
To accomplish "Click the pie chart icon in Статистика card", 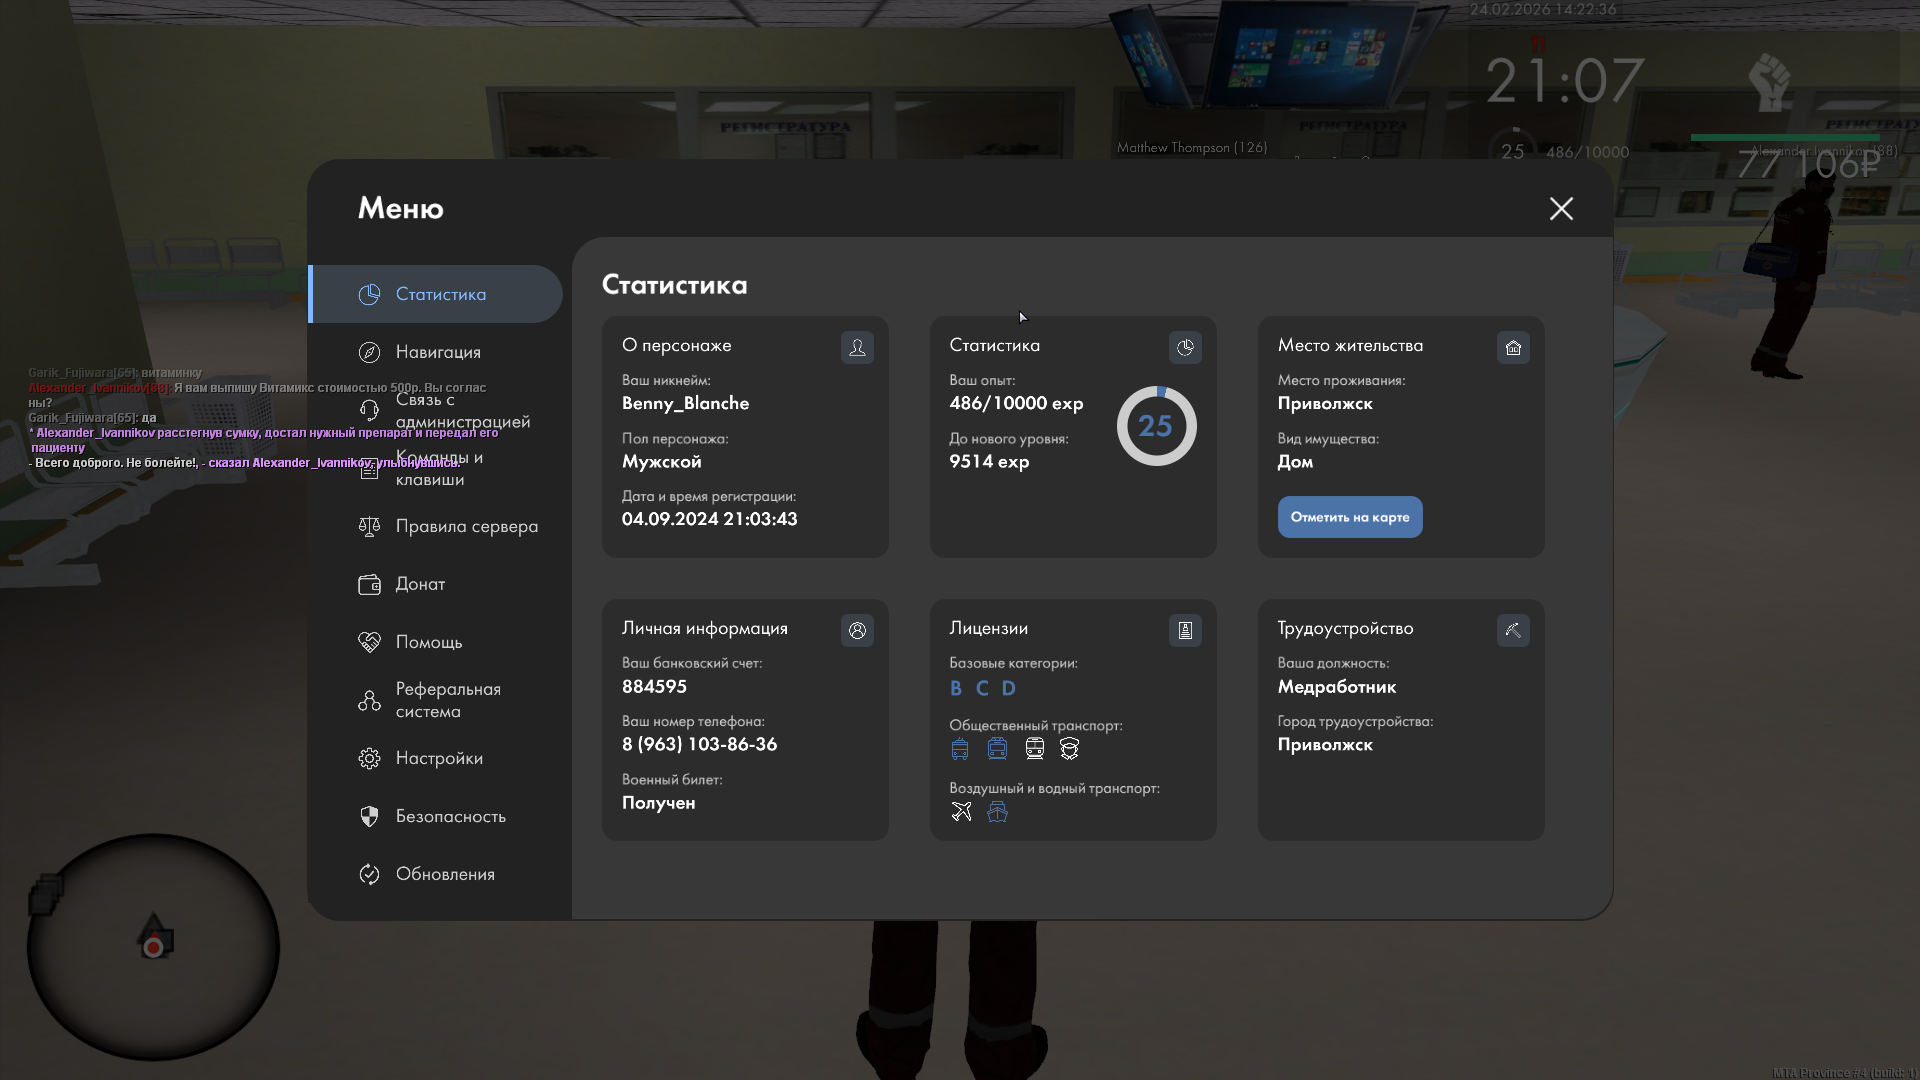I will pos(1185,347).
